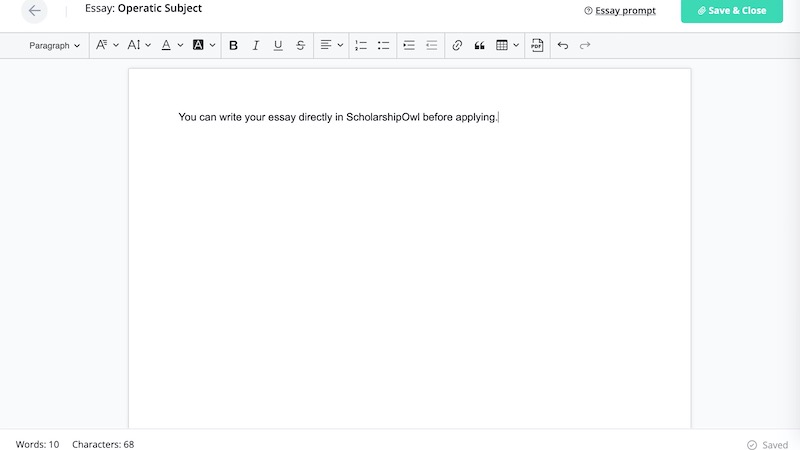
Task: Go back using the left arrow button
Action: [34, 11]
